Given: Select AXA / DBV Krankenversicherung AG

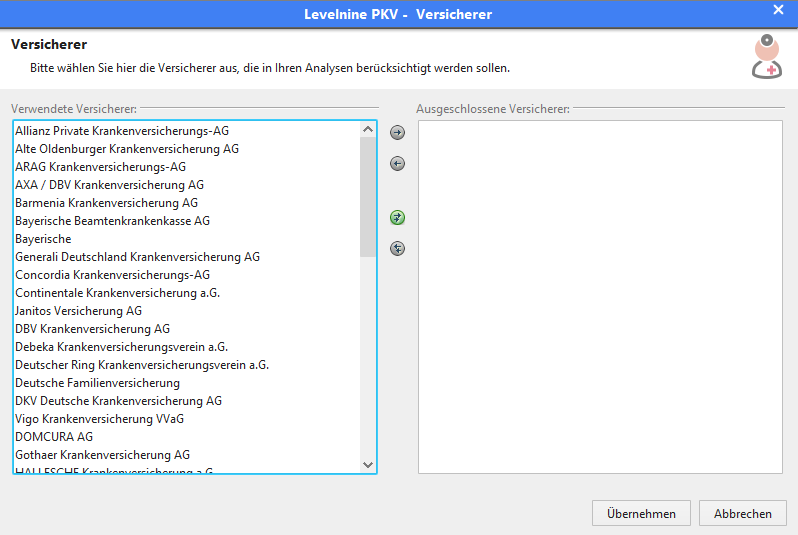Looking at the screenshot, I should coord(187,185).
